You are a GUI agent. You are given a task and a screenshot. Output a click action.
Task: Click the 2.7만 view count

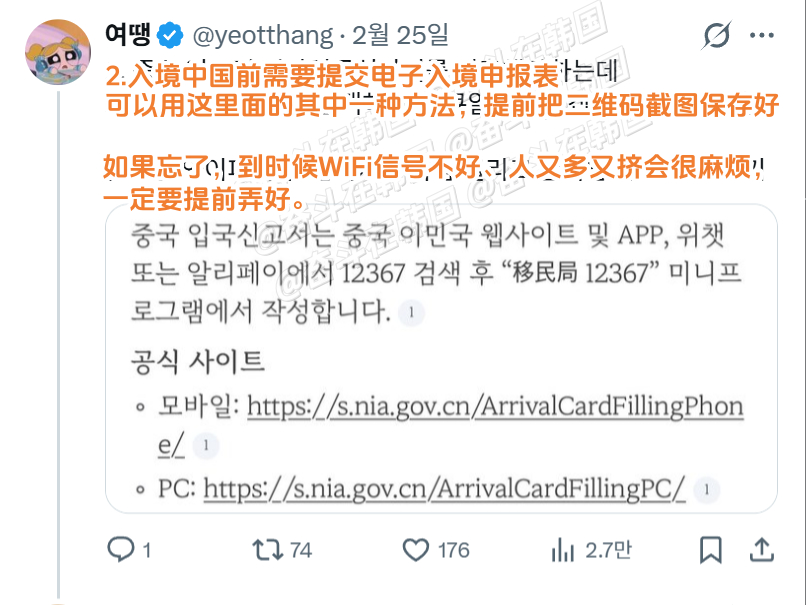click(x=609, y=550)
